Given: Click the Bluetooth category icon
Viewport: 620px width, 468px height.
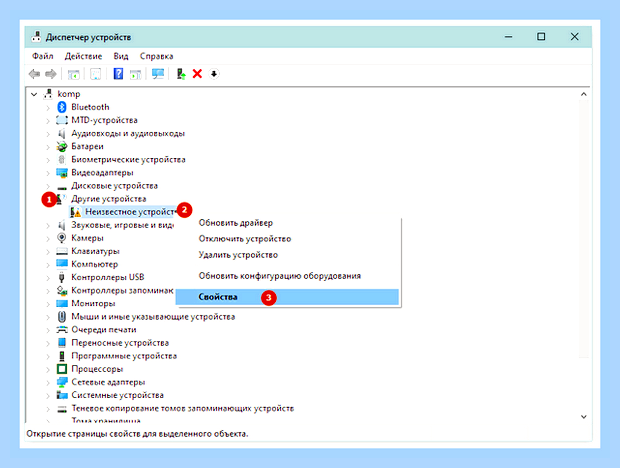Looking at the screenshot, I should pyautogui.click(x=62, y=107).
